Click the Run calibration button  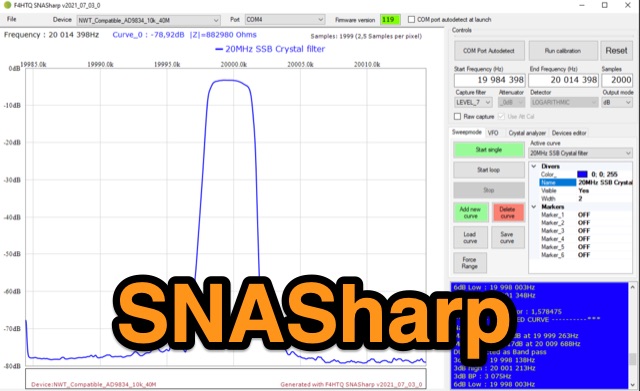pyautogui.click(x=563, y=51)
